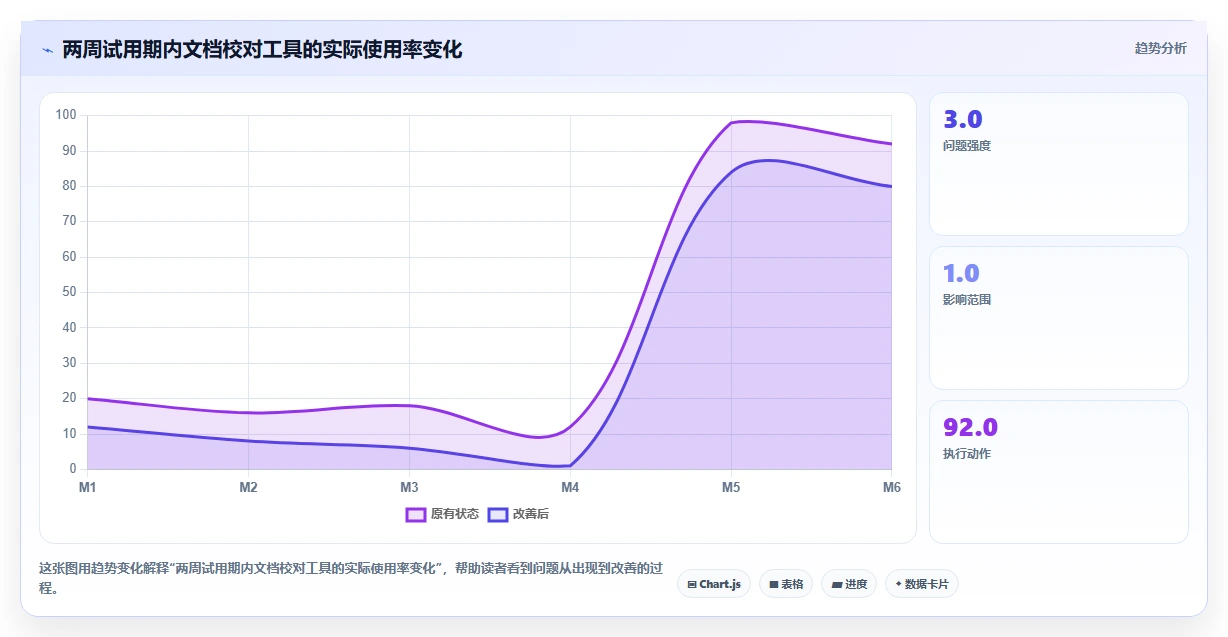Image resolution: width=1228 pixels, height=637 pixels.
Task: Click the 20 y-axis value
Action: pyautogui.click(x=69, y=398)
